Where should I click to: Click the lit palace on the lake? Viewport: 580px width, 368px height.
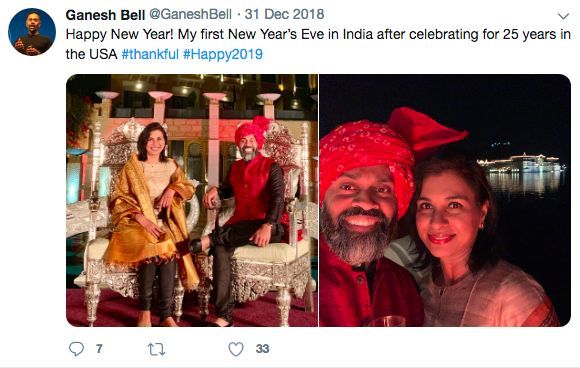(521, 163)
